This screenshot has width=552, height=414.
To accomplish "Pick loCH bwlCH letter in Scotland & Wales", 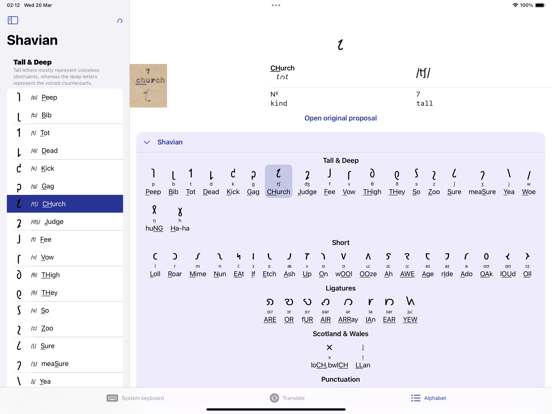I will [x=329, y=356].
